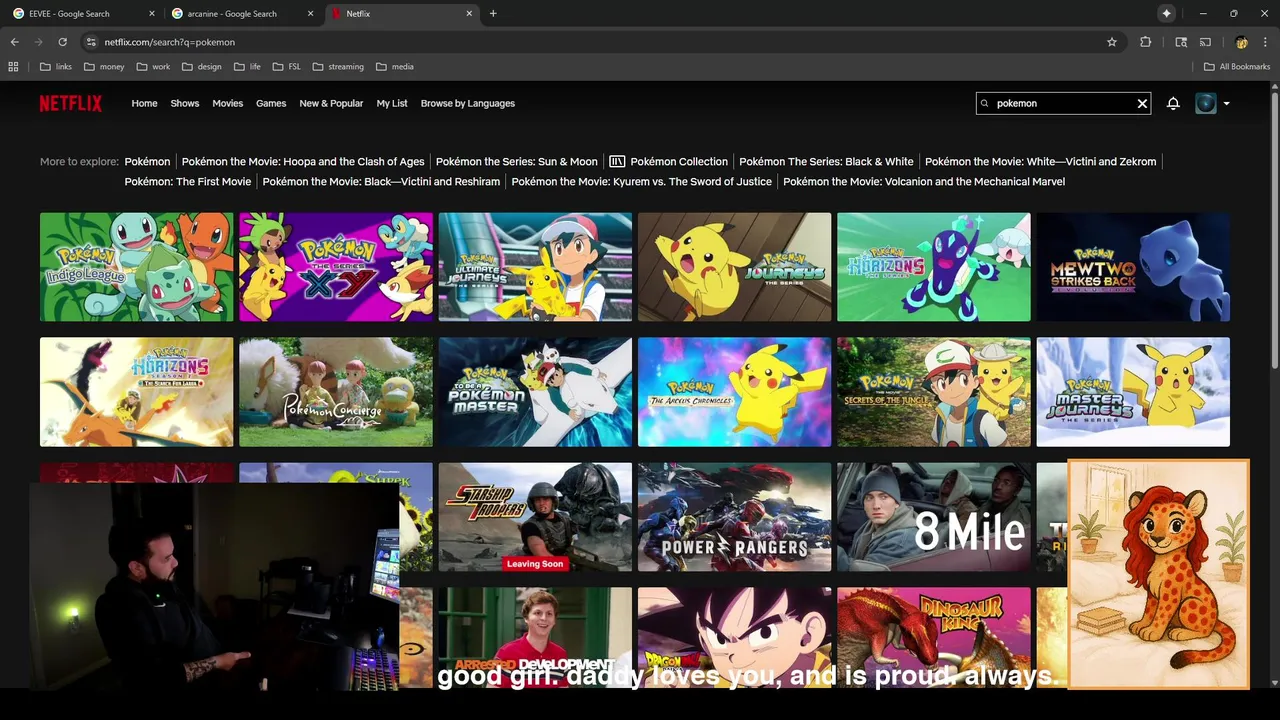Open the Pokémon Collection link
Viewport: 1280px width, 720px height.
(669, 161)
